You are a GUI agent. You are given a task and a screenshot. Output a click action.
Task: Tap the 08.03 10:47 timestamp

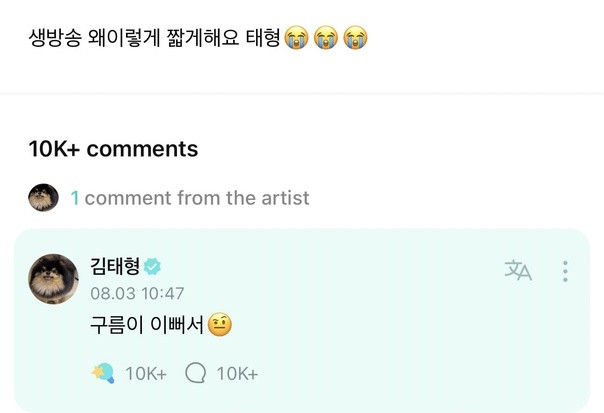click(x=137, y=294)
